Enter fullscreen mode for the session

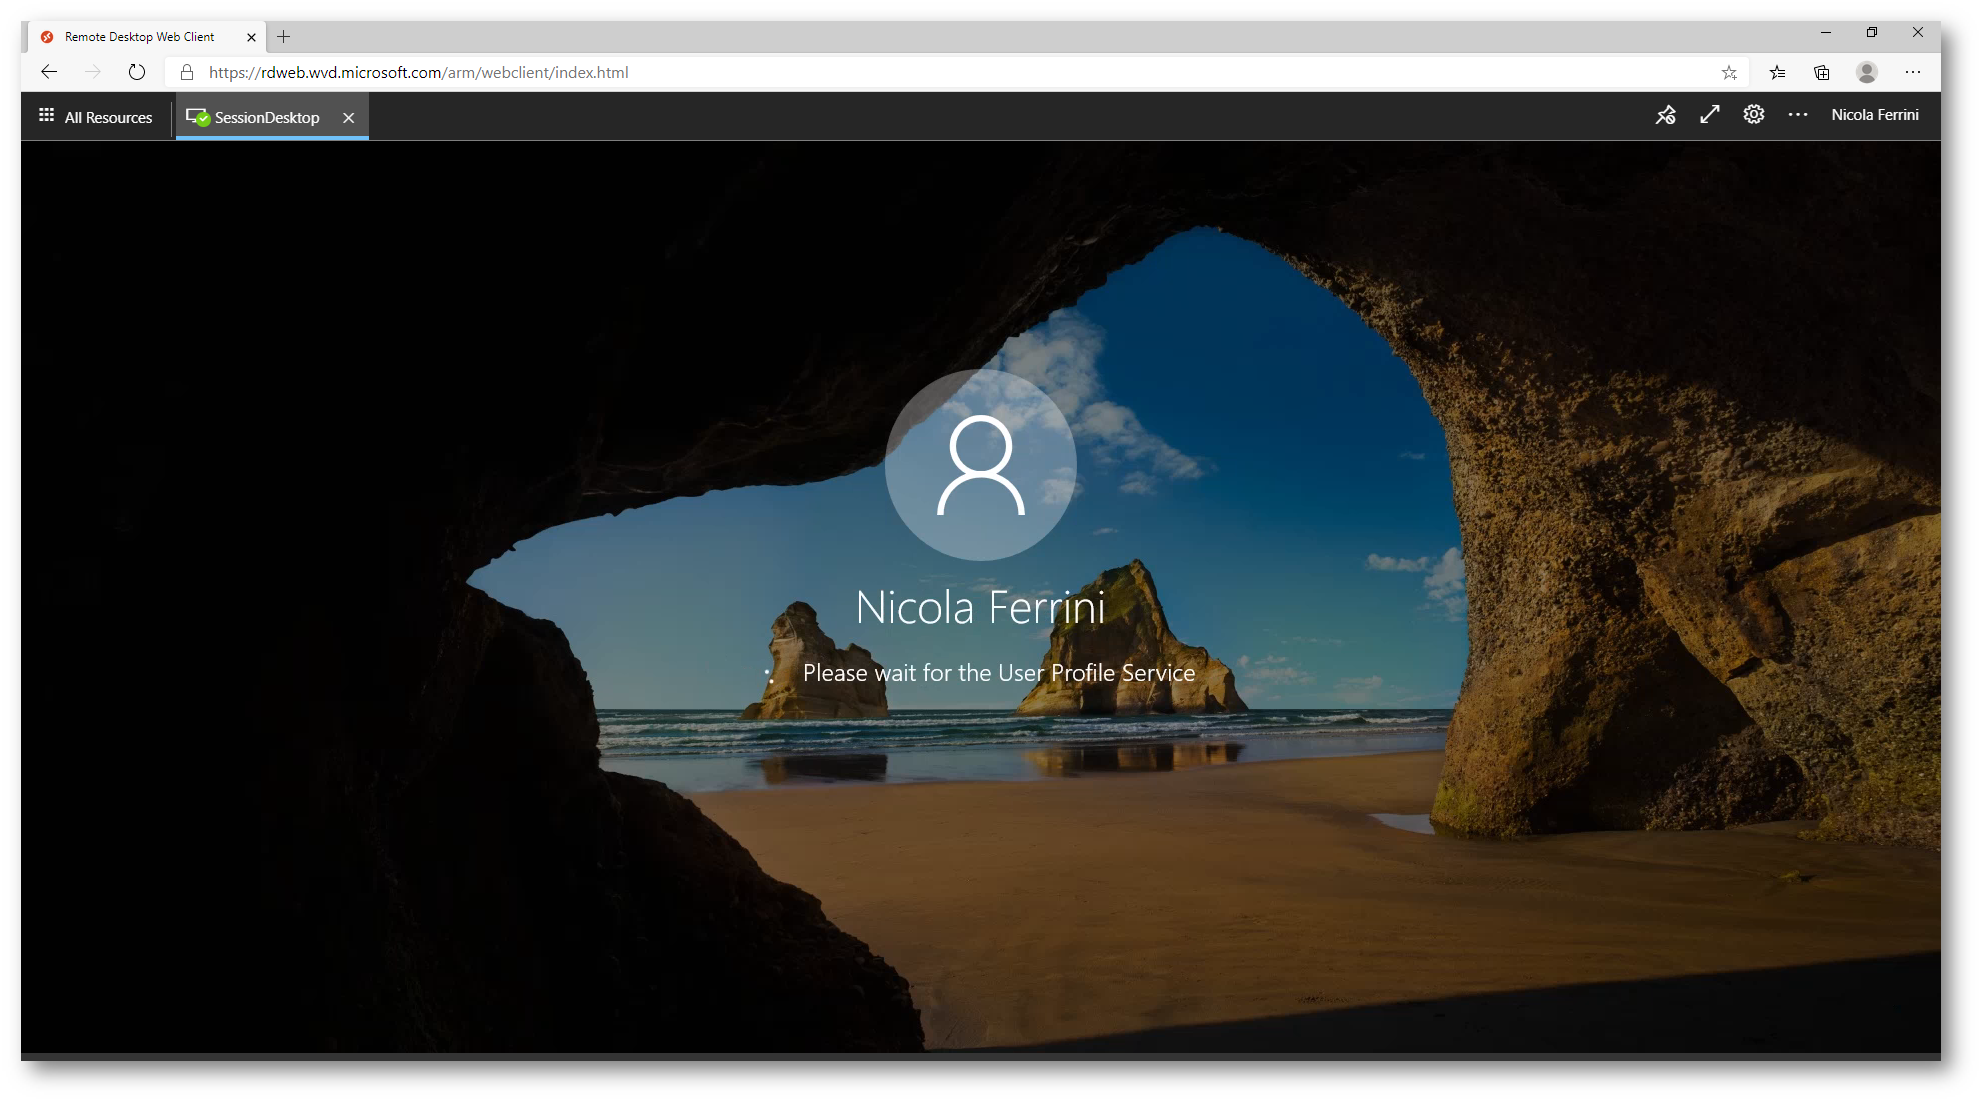pos(1709,115)
